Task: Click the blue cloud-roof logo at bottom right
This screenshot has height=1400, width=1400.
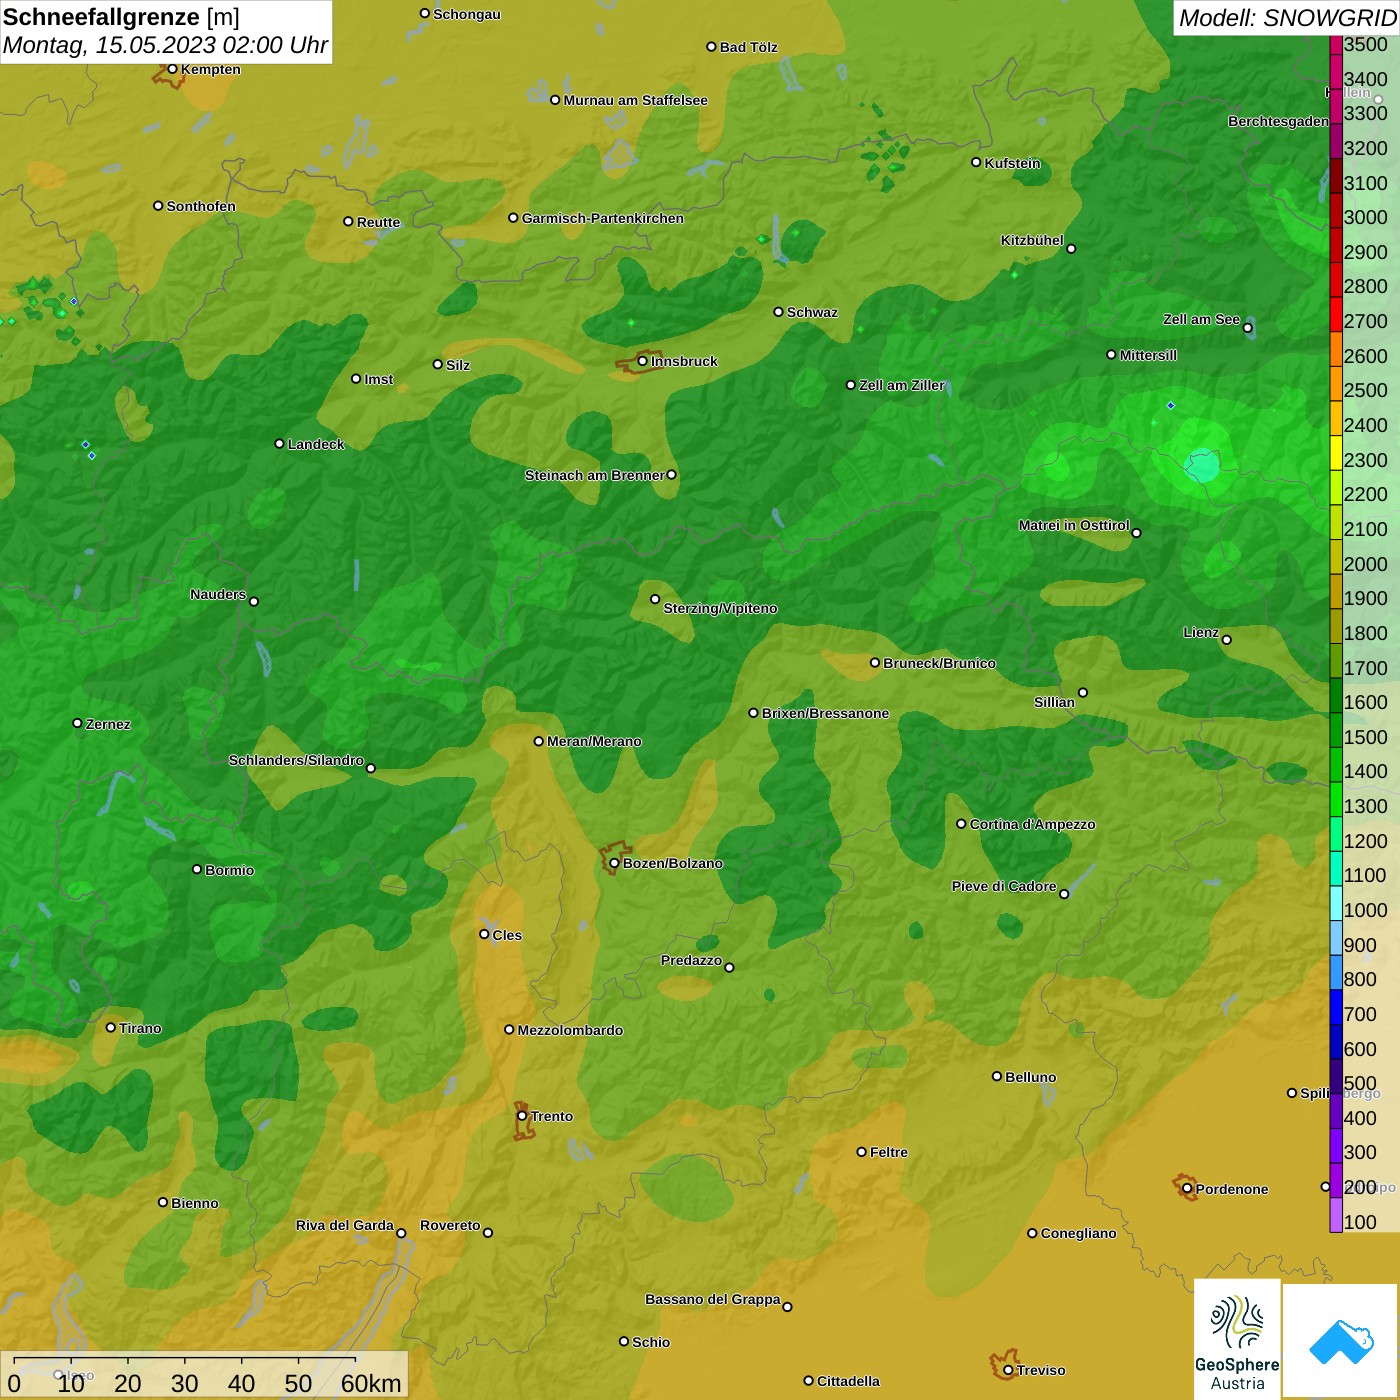Action: click(x=1341, y=1341)
